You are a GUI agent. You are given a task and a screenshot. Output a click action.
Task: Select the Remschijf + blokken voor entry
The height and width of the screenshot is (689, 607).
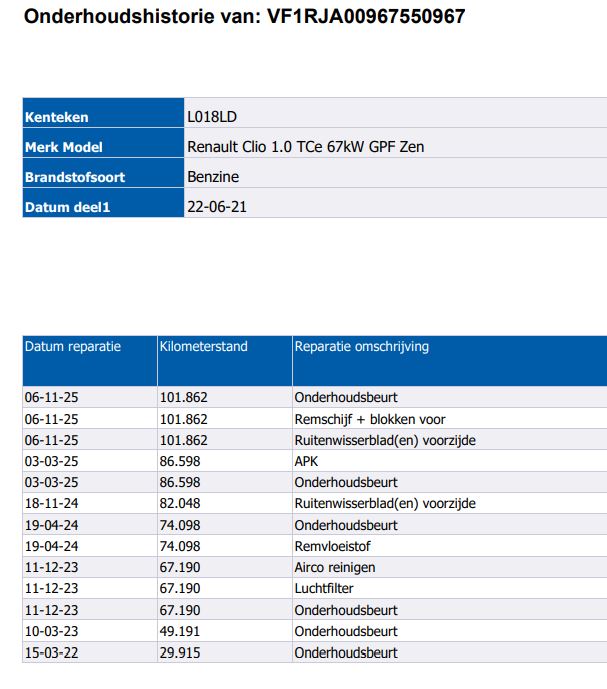[x=370, y=419]
